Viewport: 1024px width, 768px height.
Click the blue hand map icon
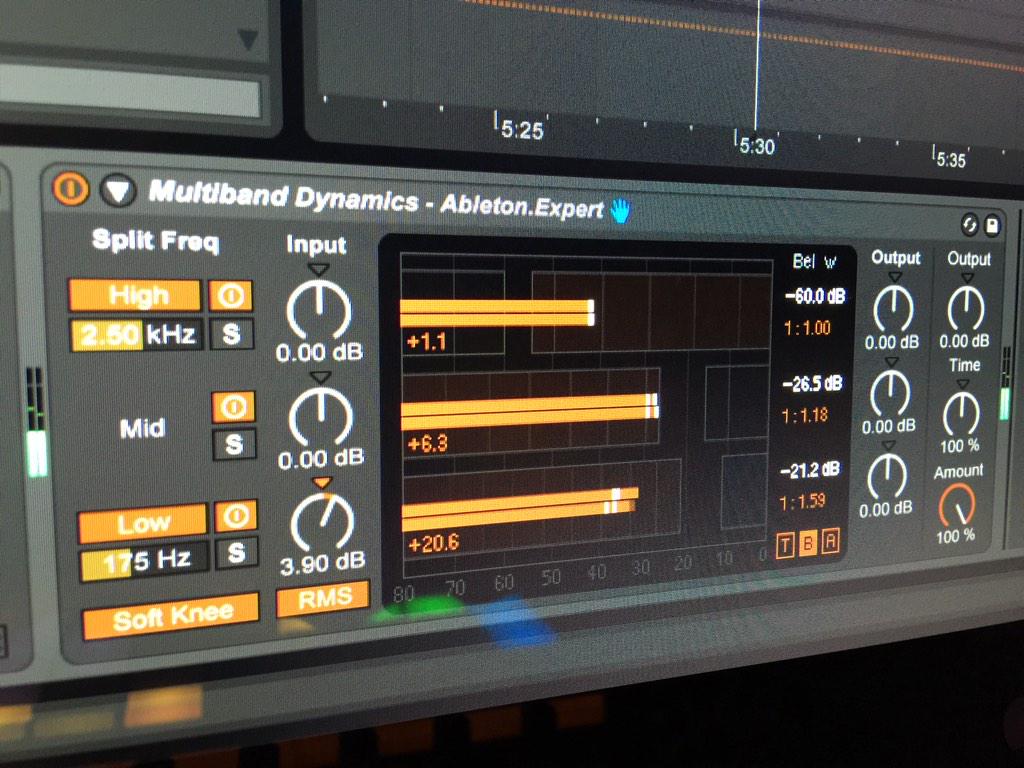tap(620, 211)
